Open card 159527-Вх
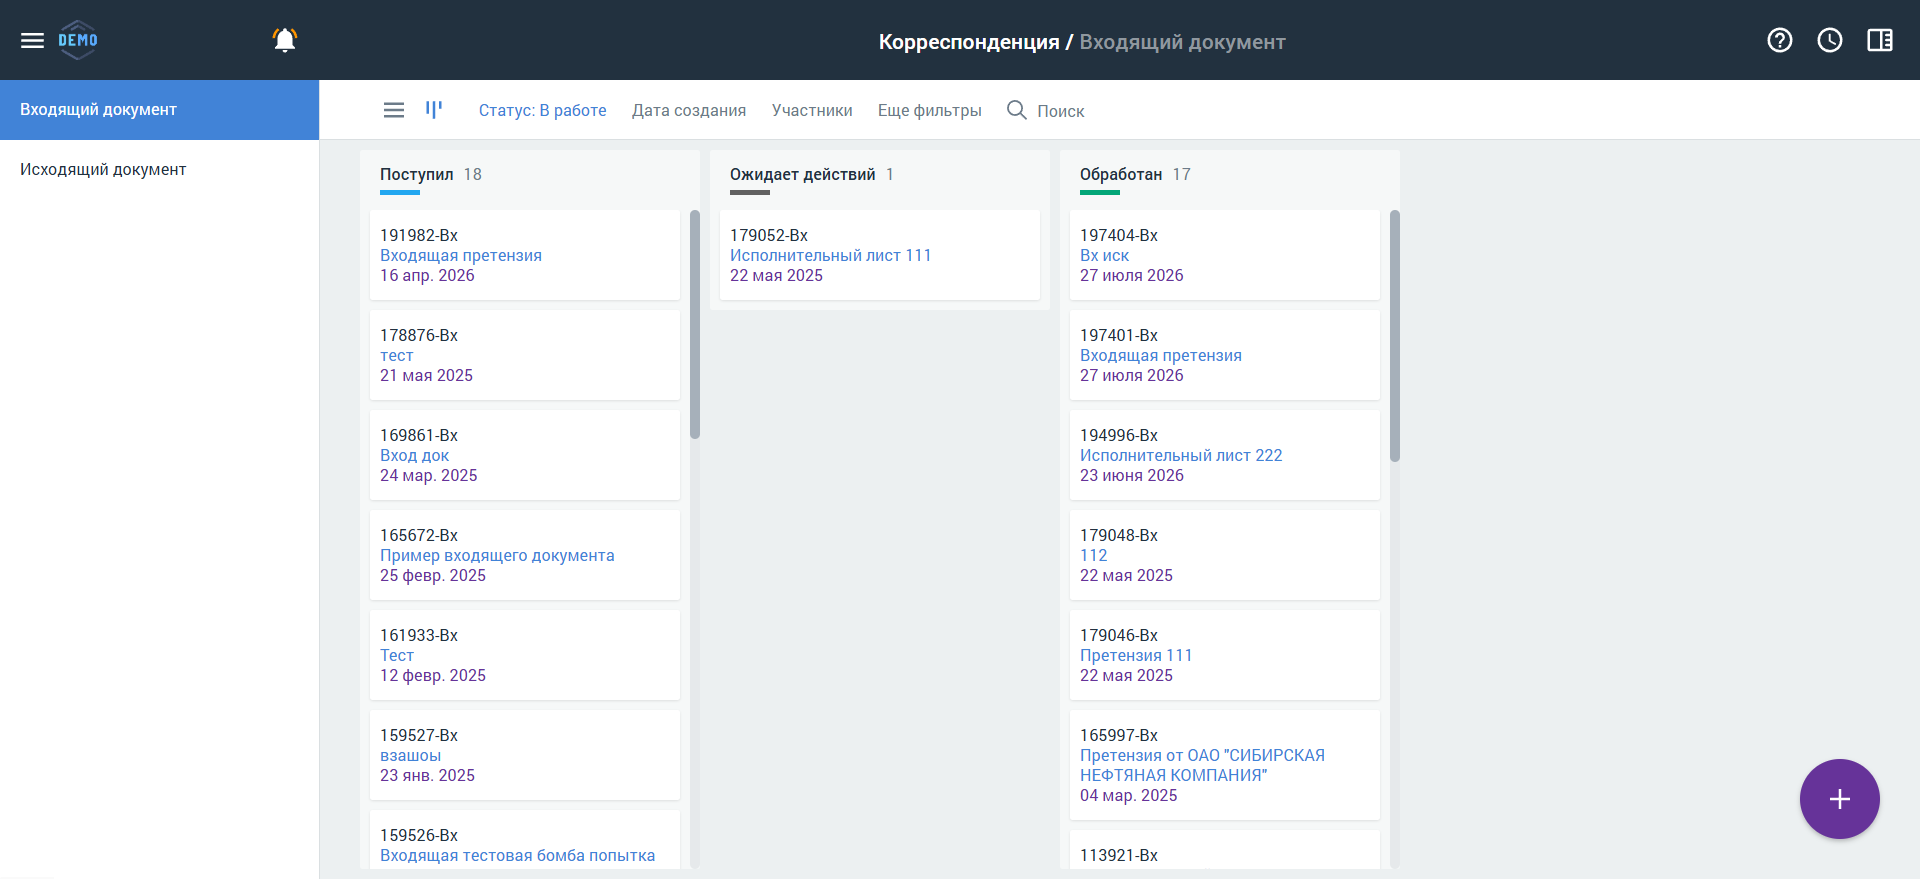Image resolution: width=1920 pixels, height=879 pixels. point(525,755)
